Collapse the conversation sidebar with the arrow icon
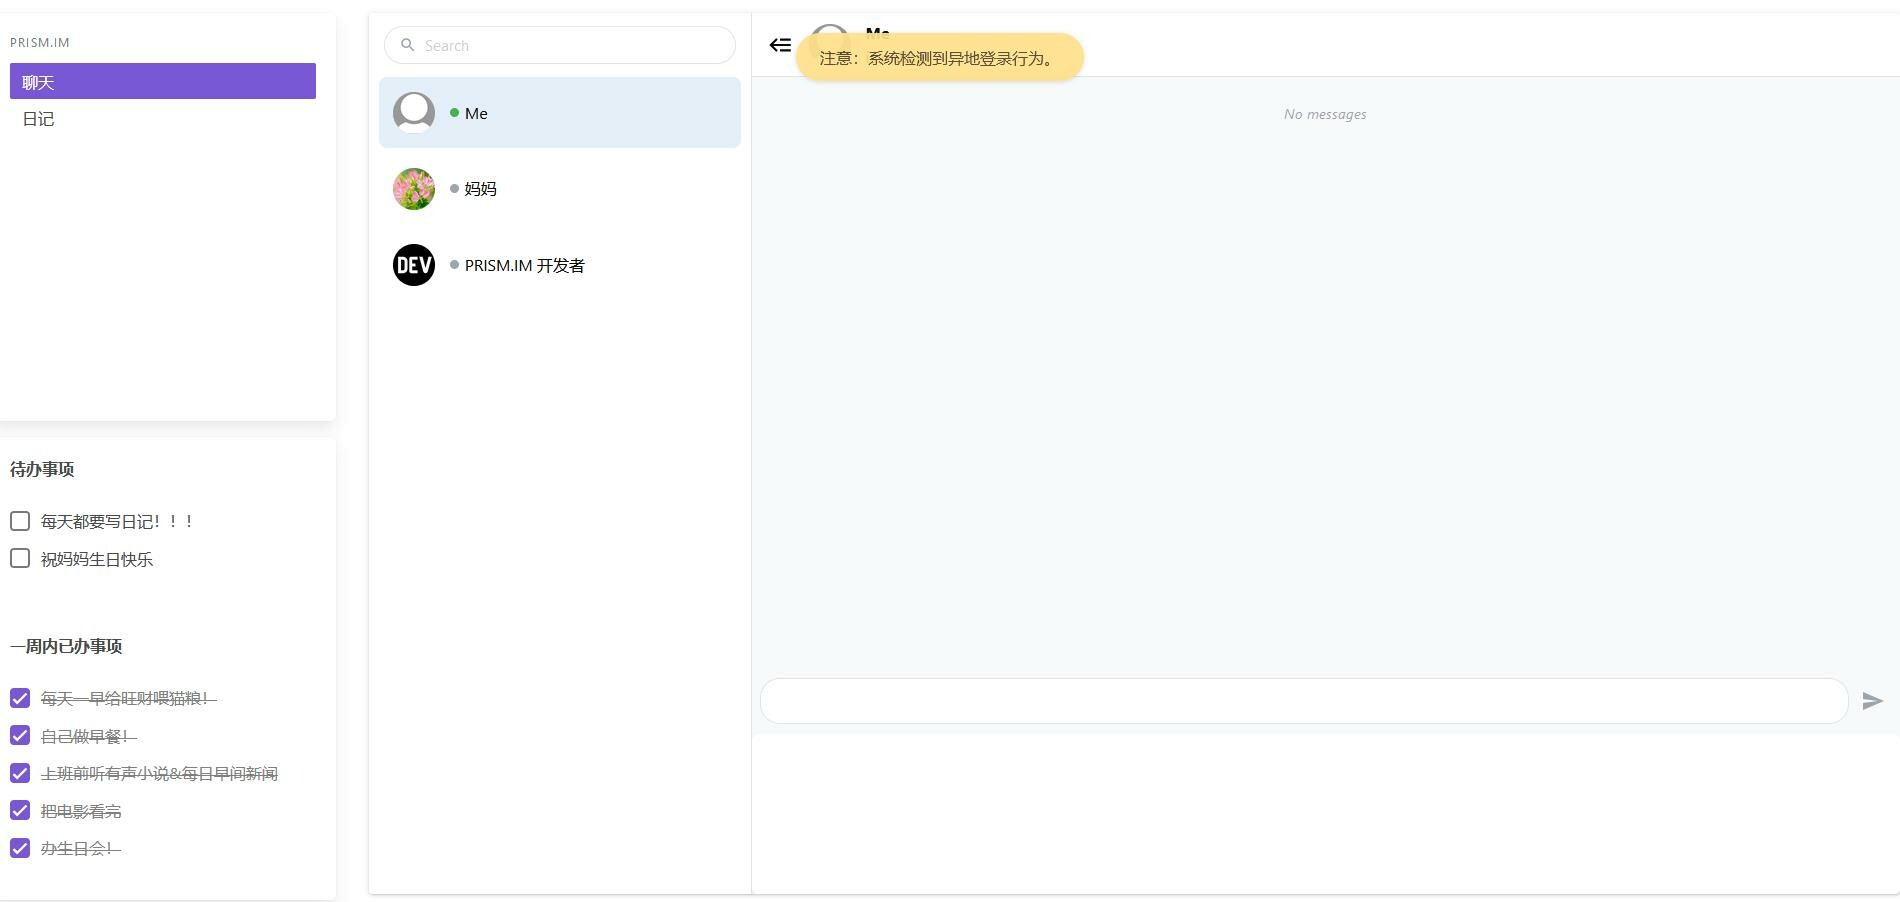The height and width of the screenshot is (902, 1900). click(x=782, y=44)
